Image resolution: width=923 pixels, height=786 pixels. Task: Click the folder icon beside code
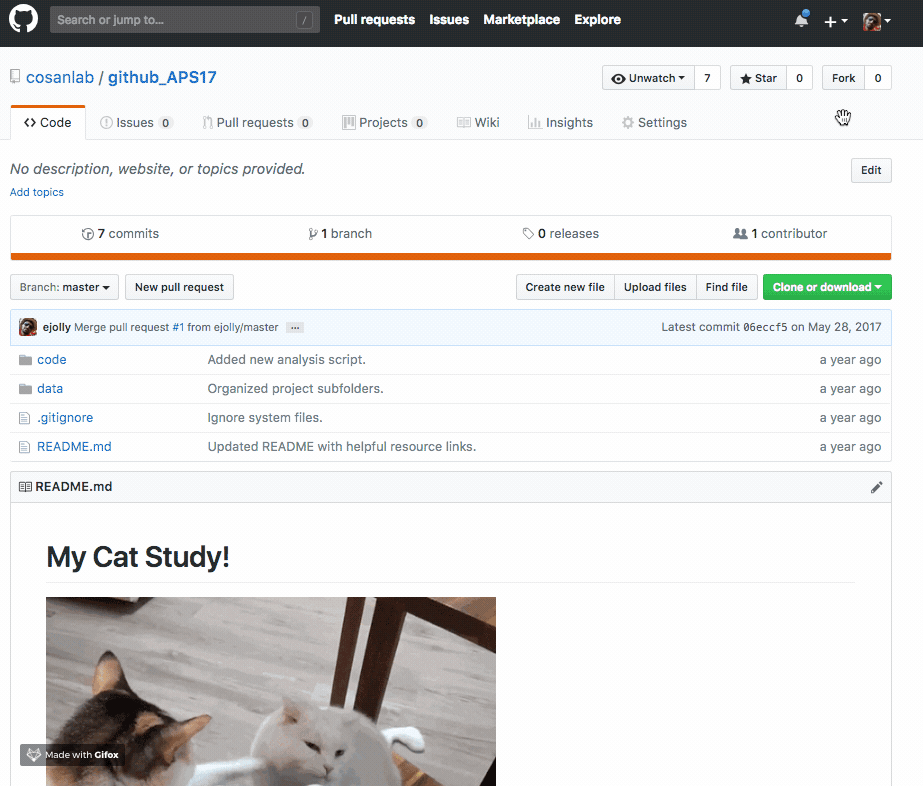point(25,359)
